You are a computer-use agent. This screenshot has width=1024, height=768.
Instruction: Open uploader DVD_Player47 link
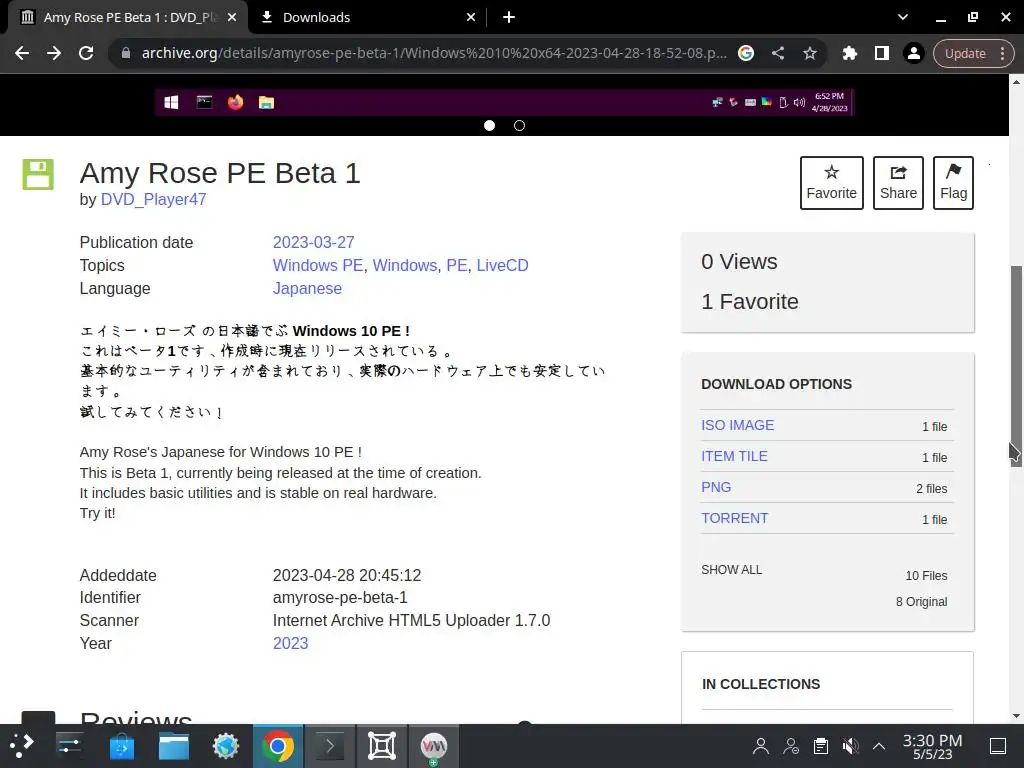pos(153,199)
